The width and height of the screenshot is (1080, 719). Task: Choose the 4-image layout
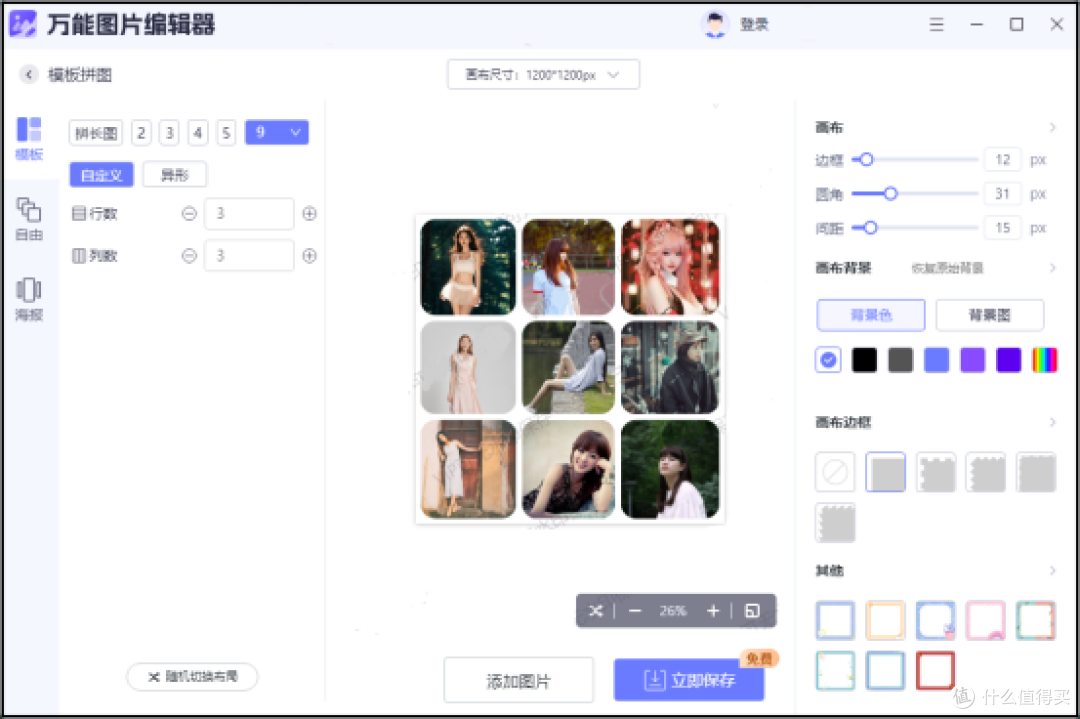point(198,132)
